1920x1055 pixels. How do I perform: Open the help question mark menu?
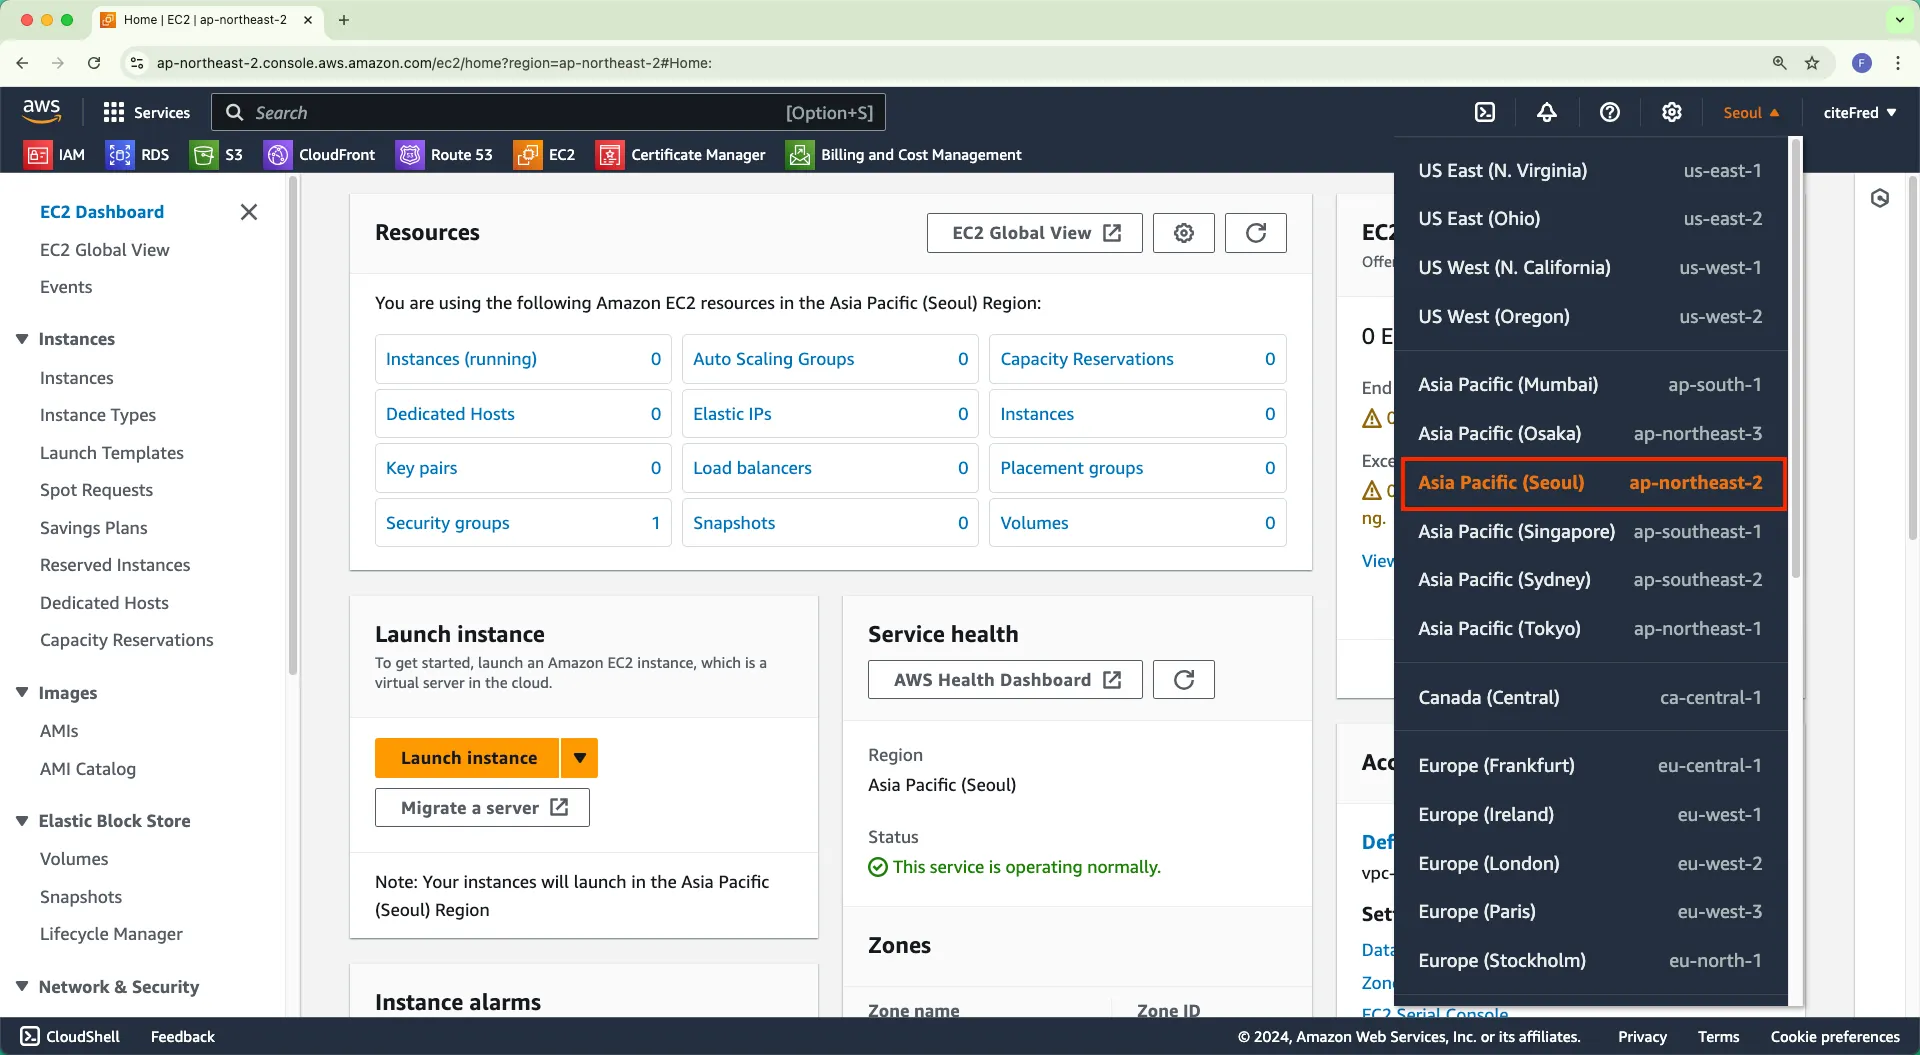[1609, 113]
